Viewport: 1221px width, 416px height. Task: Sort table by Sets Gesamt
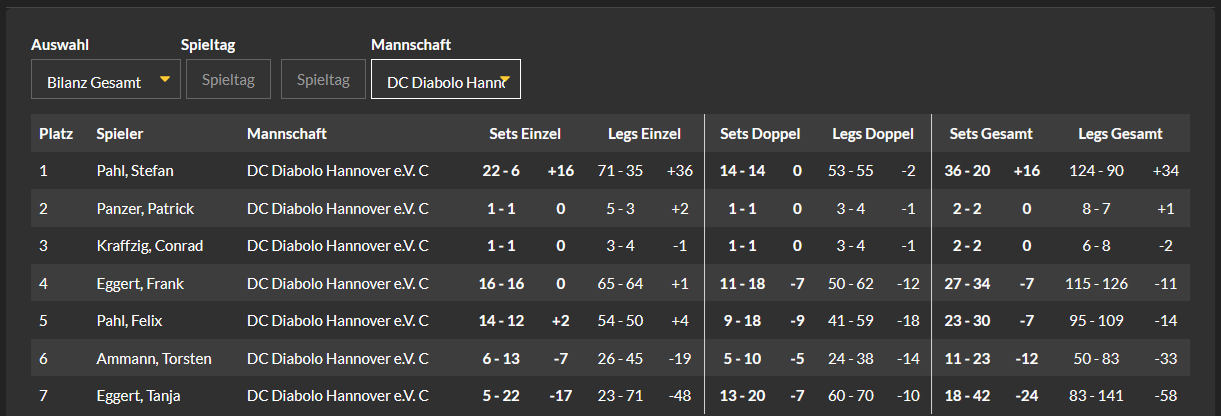click(x=991, y=133)
